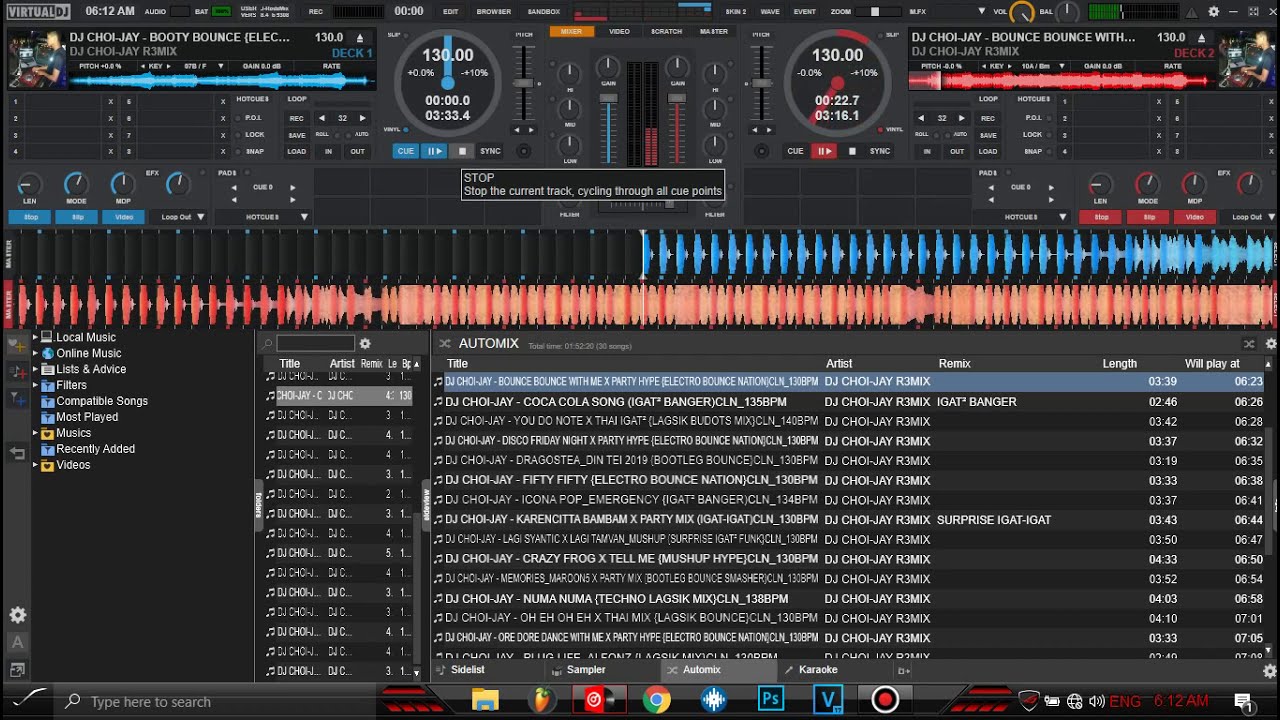Expand the Musics folder
The width and height of the screenshot is (1280, 720).
coord(35,433)
